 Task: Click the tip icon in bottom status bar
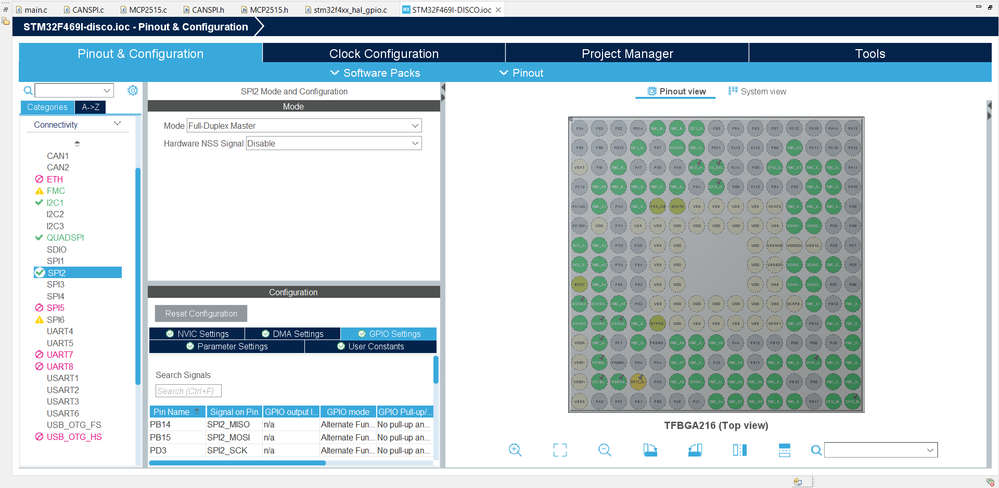[797, 482]
